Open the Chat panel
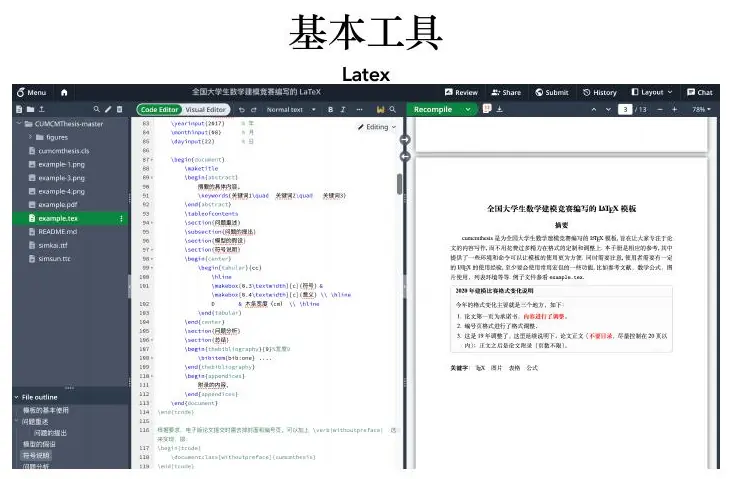734x479 pixels. 699,92
